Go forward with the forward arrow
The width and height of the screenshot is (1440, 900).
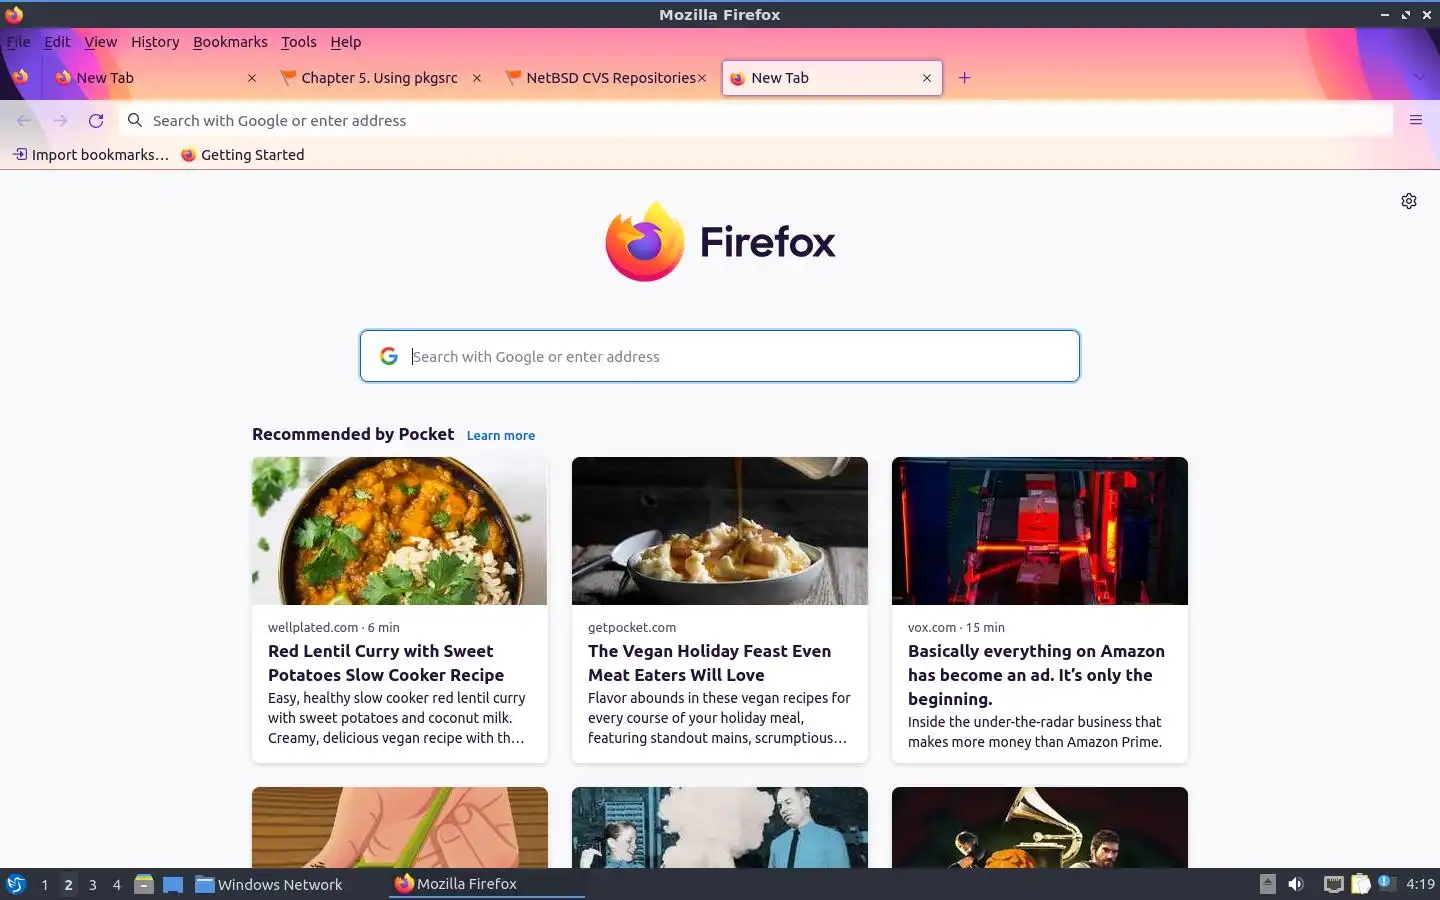click(x=60, y=120)
